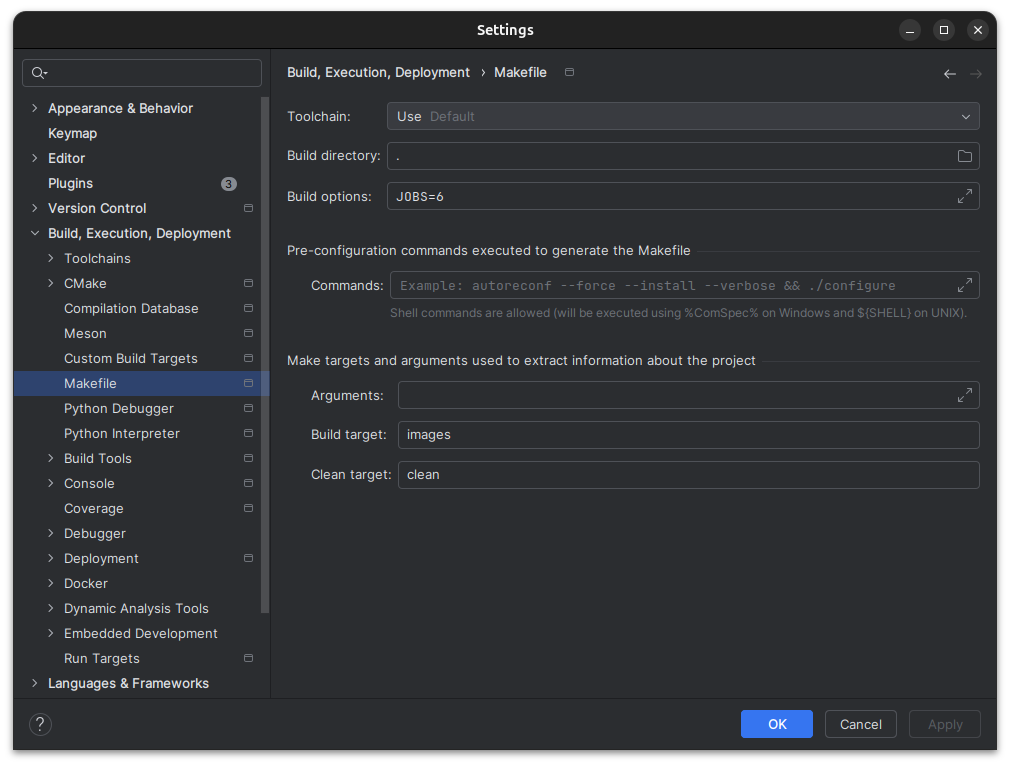1010x766 pixels.
Task: Expand Appearance & Behavior section
Action: 35,108
